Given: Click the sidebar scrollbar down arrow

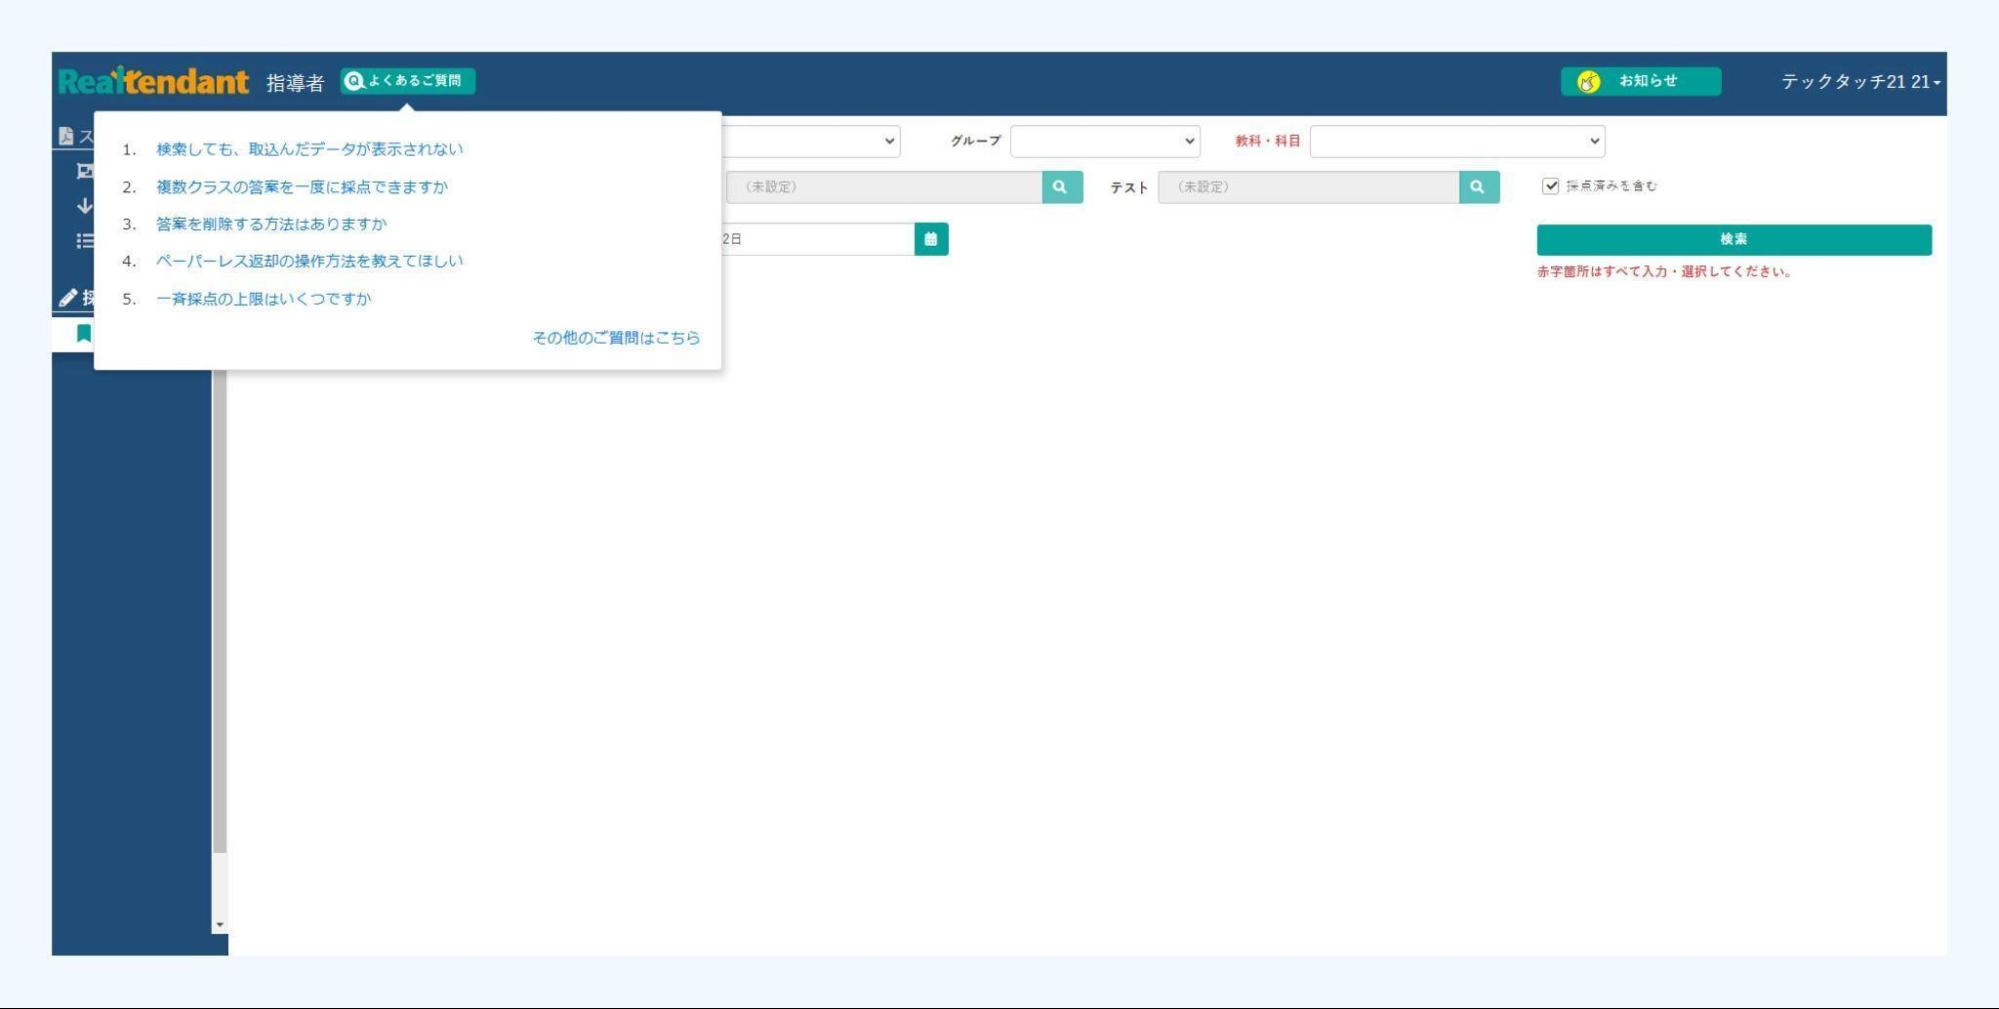Looking at the screenshot, I should pos(220,925).
